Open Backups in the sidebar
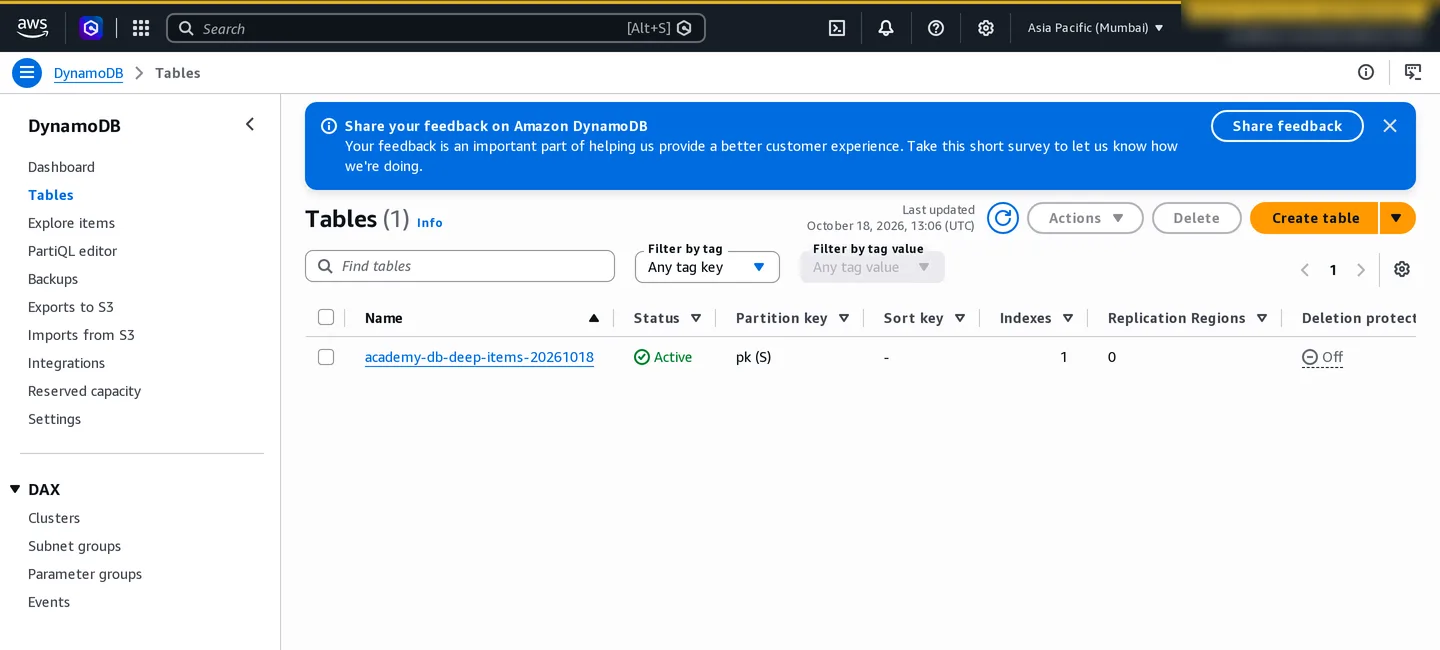 (x=53, y=279)
